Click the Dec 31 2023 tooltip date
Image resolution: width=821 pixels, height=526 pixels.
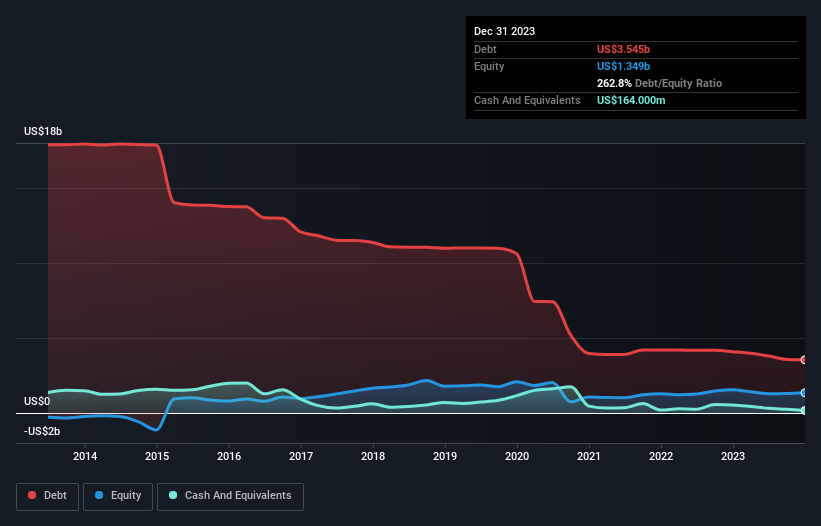(504, 31)
